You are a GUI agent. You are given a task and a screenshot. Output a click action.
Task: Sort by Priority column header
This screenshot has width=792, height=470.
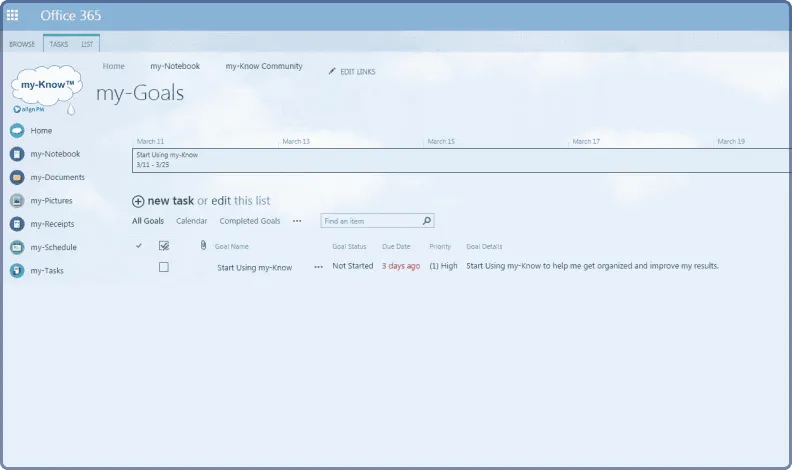[x=440, y=246]
